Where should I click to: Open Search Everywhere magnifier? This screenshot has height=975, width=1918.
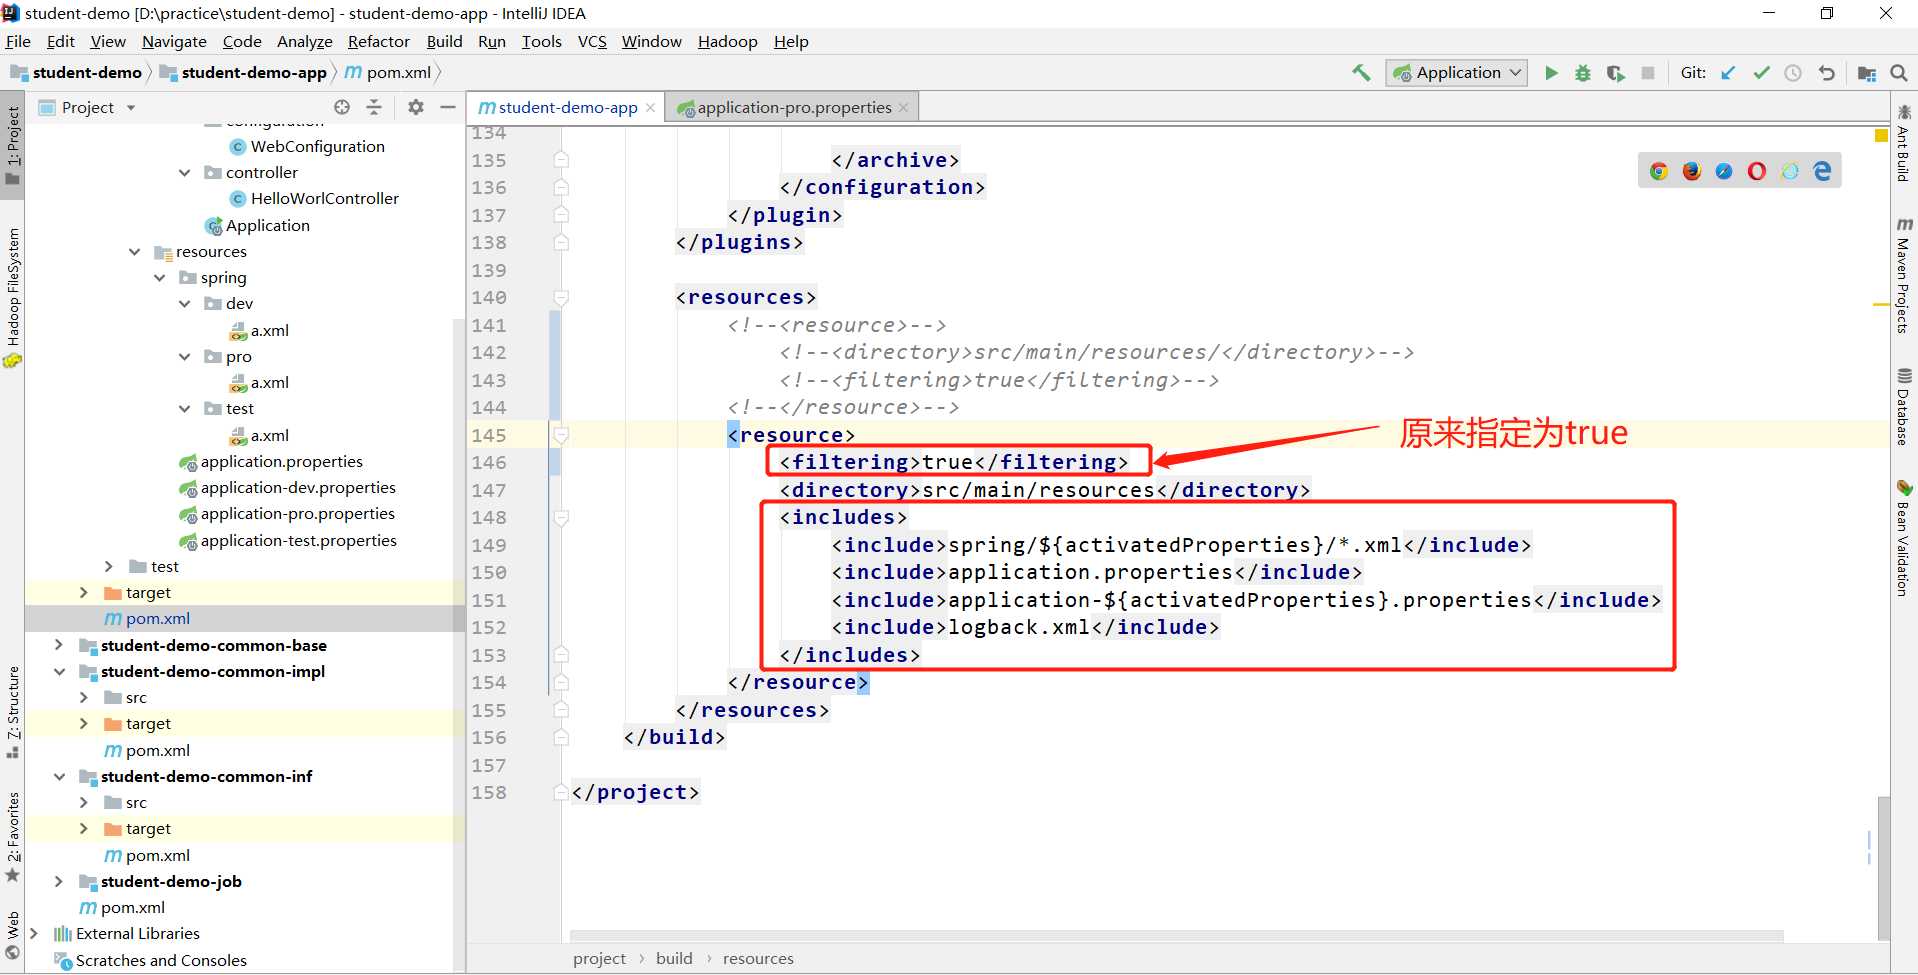pos(1899,73)
